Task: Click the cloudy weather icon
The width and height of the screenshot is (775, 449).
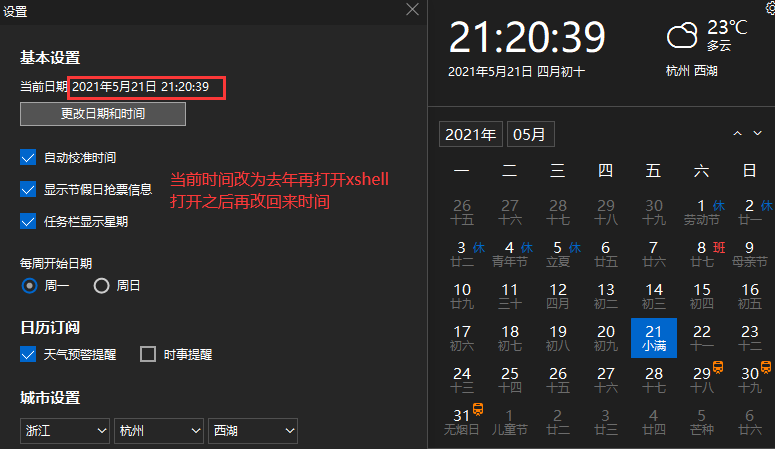Action: click(682, 35)
